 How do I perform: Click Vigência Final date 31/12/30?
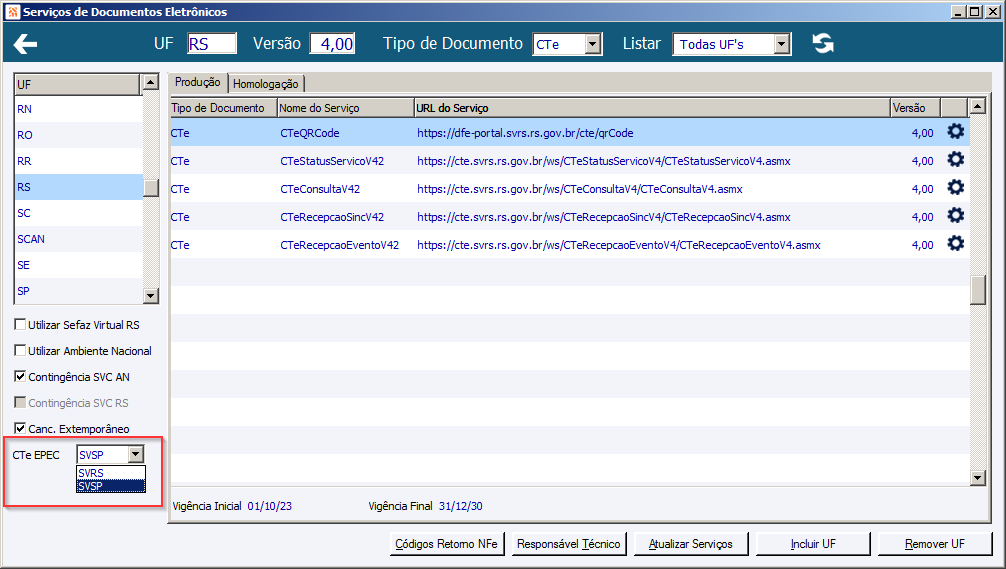coord(461,506)
